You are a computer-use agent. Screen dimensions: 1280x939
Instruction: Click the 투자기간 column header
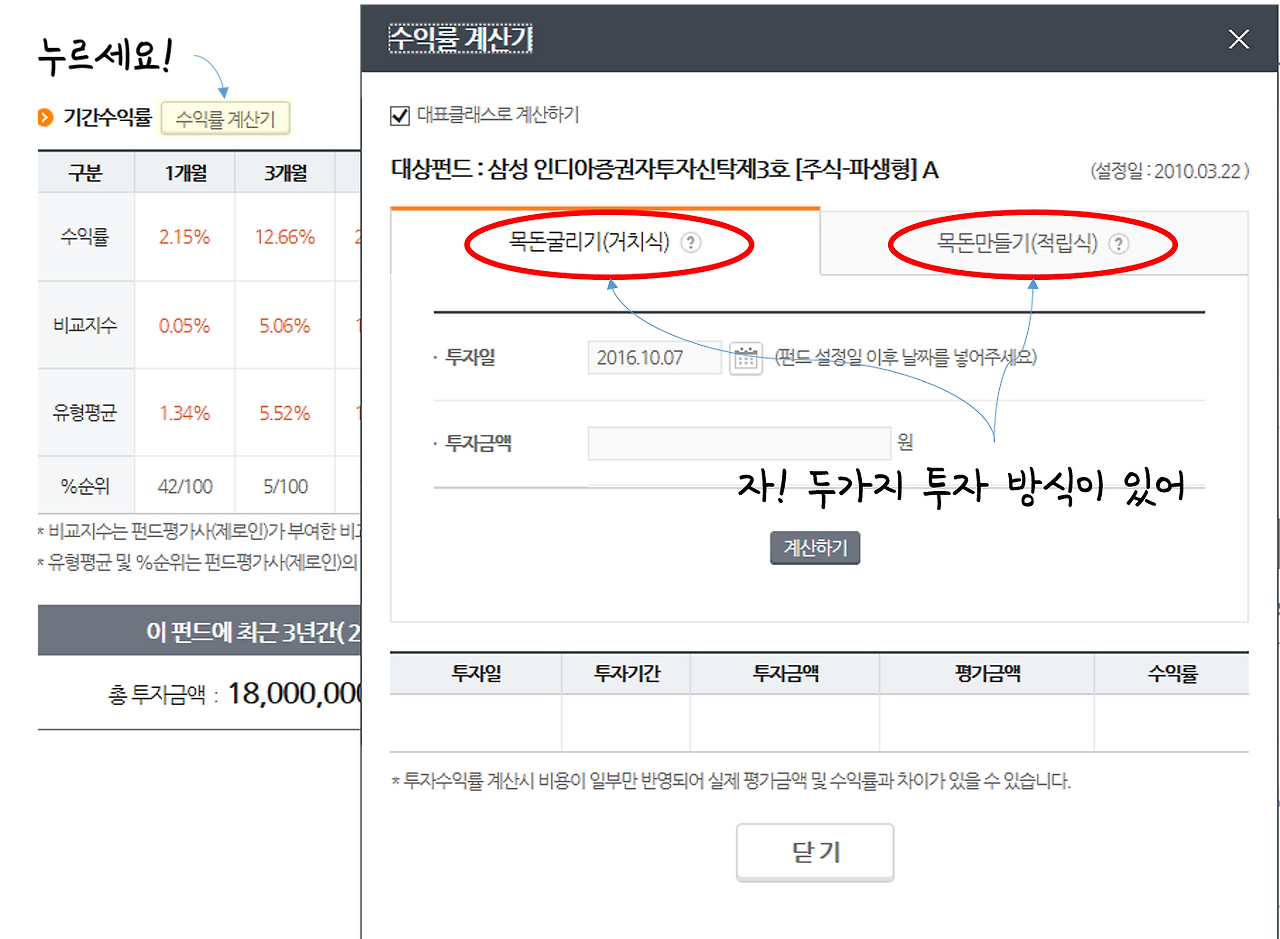pyautogui.click(x=625, y=673)
